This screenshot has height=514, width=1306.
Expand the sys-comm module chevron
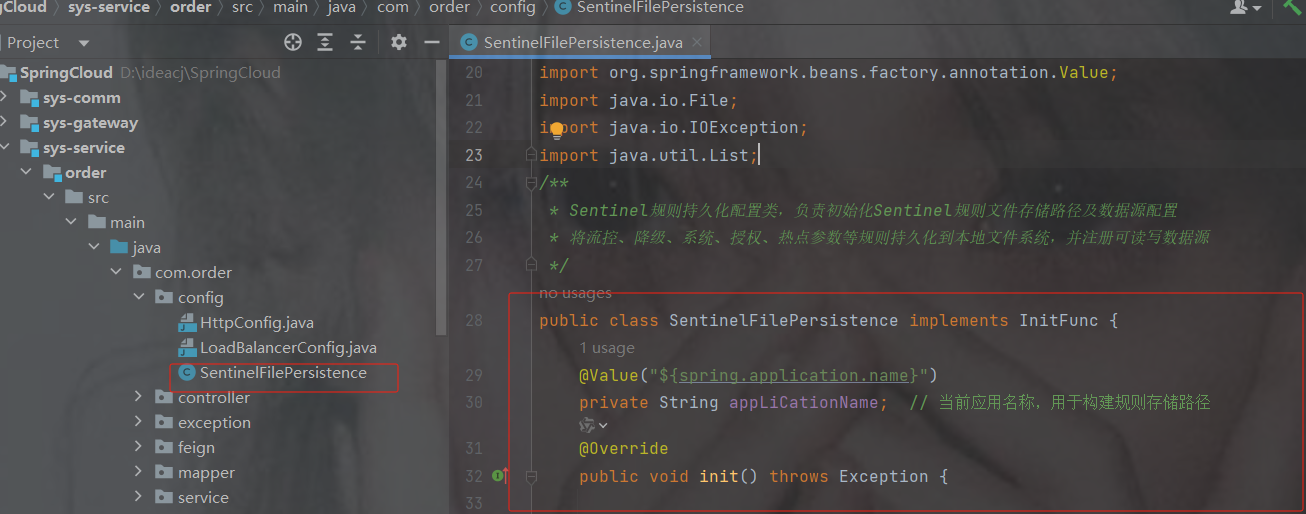coord(6,98)
